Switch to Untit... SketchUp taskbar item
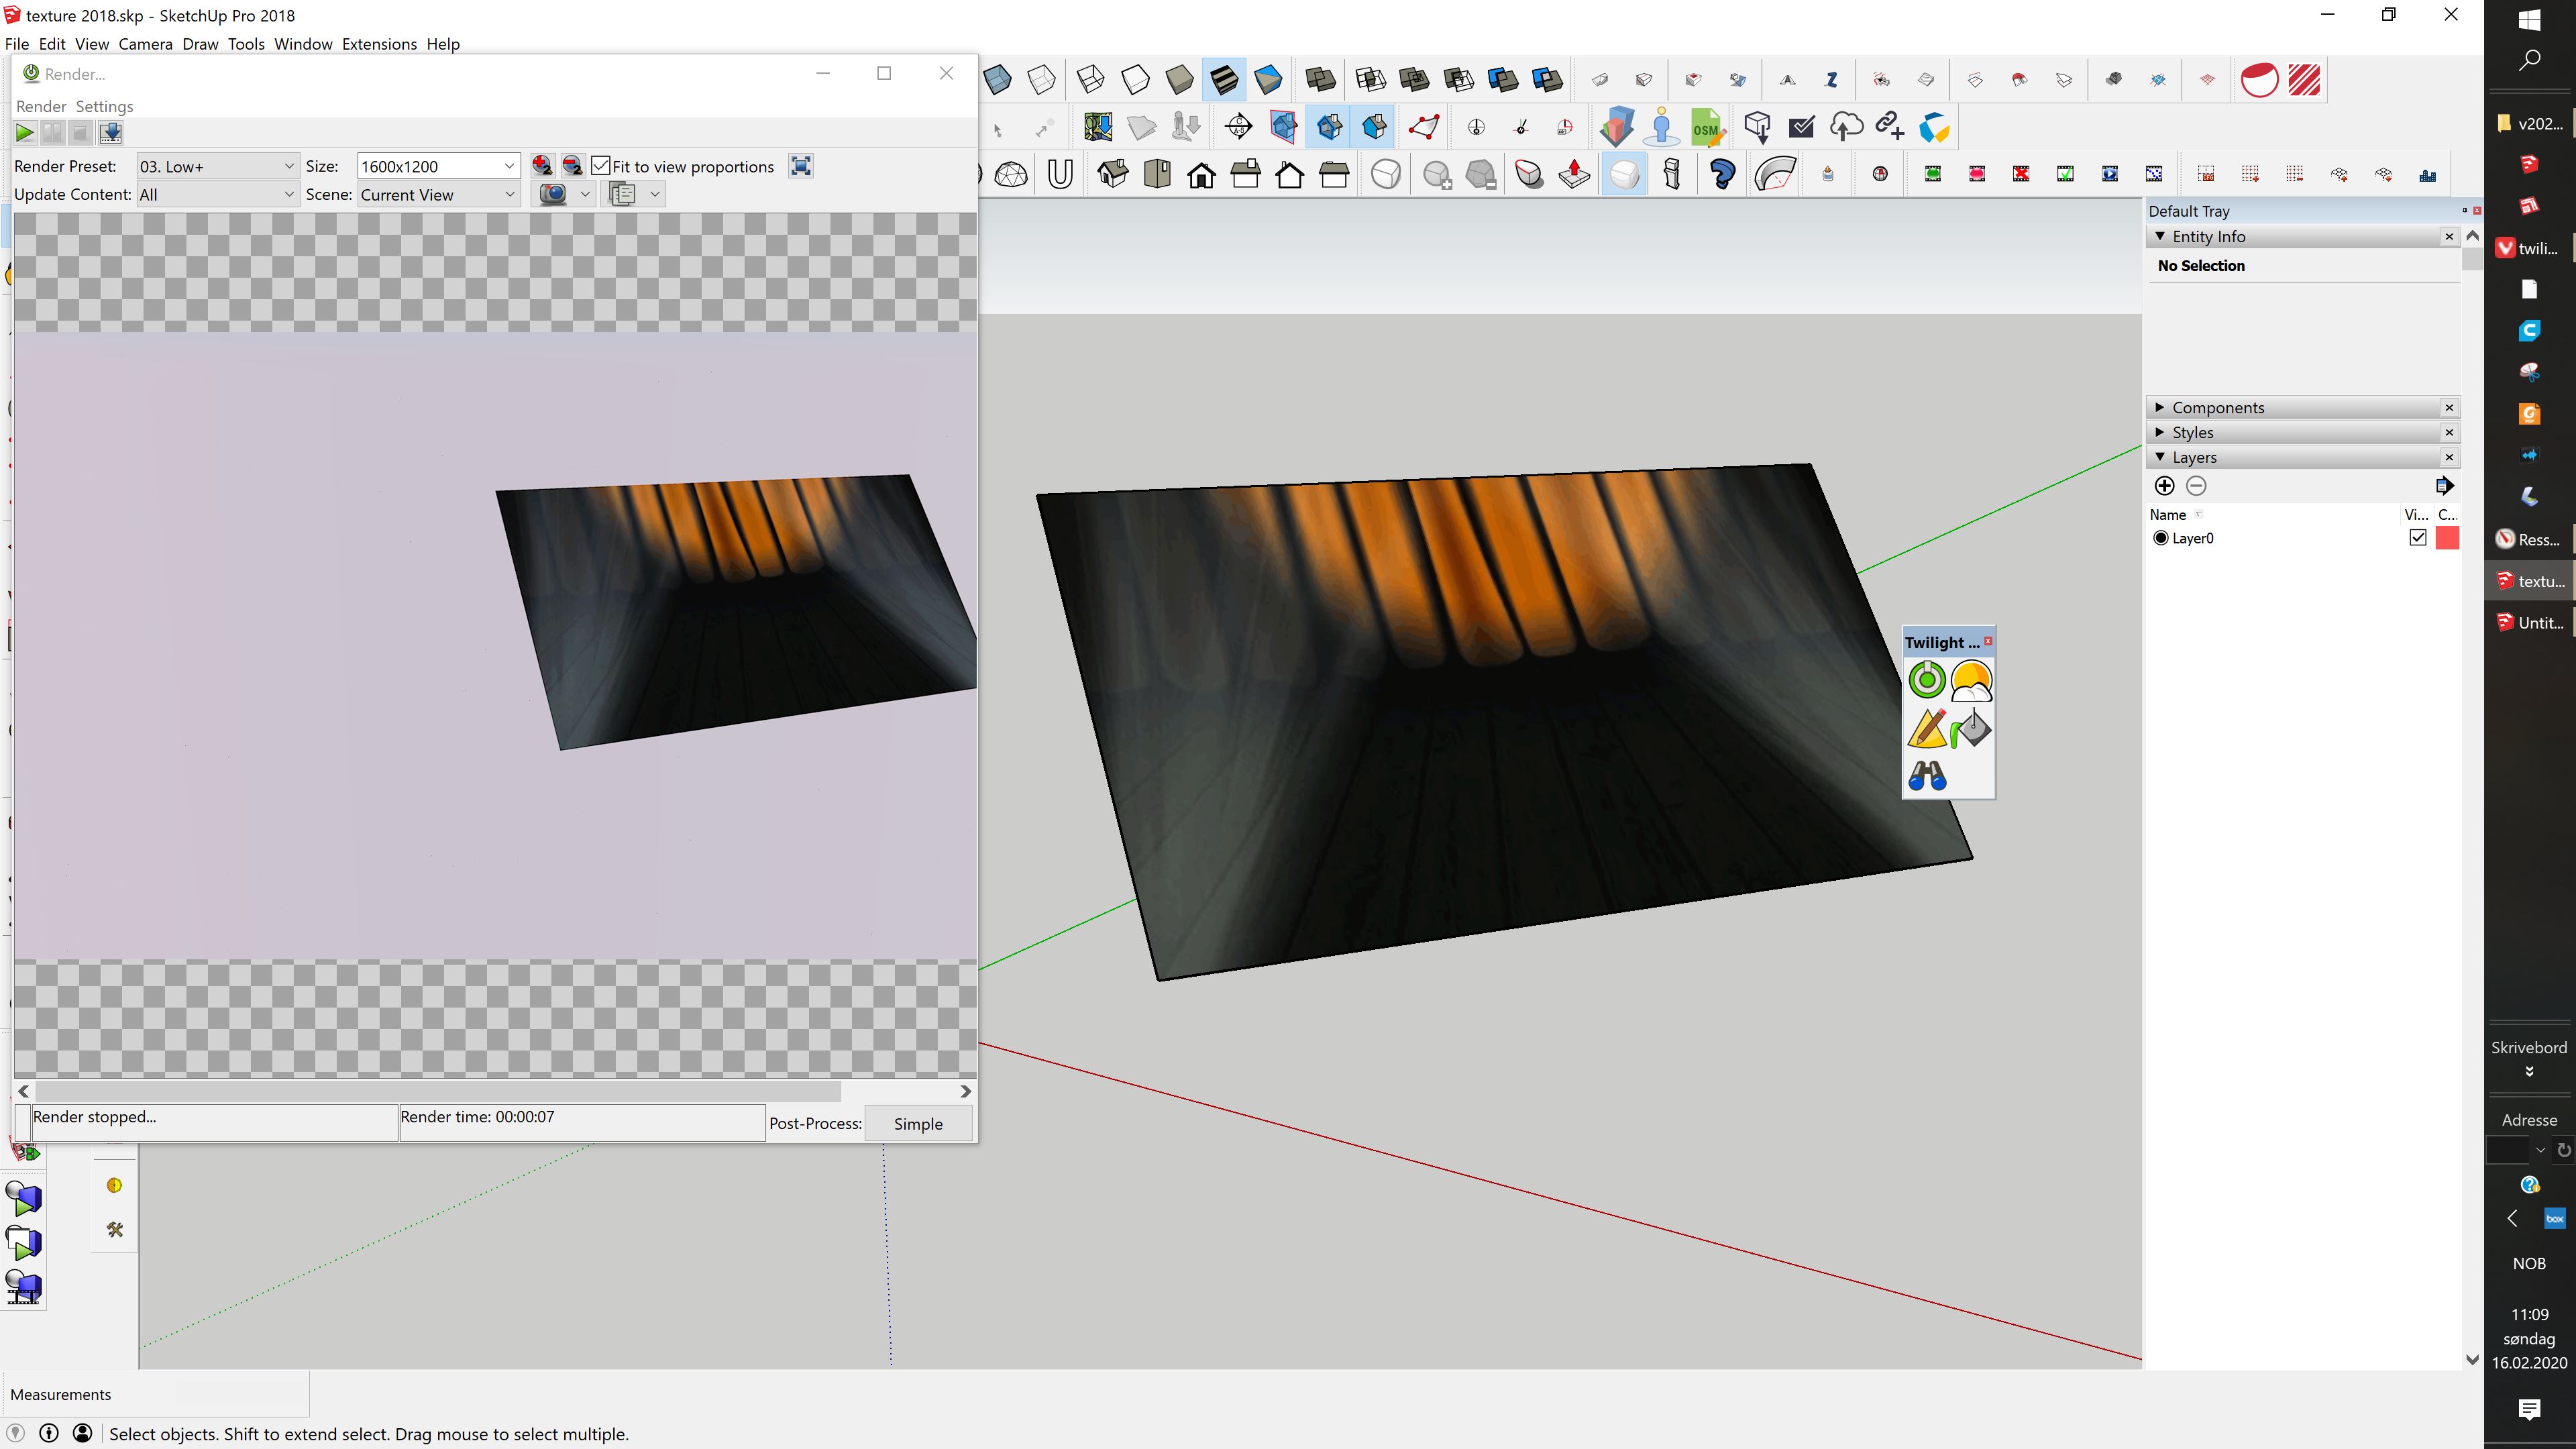The width and height of the screenshot is (2576, 1449). tap(2529, 622)
